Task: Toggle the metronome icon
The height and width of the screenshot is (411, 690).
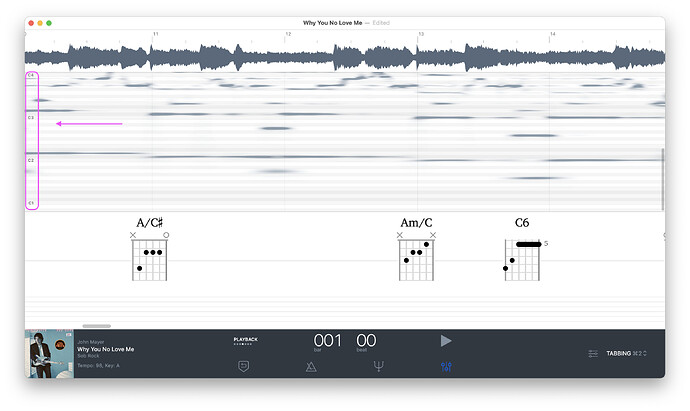Action: click(311, 367)
